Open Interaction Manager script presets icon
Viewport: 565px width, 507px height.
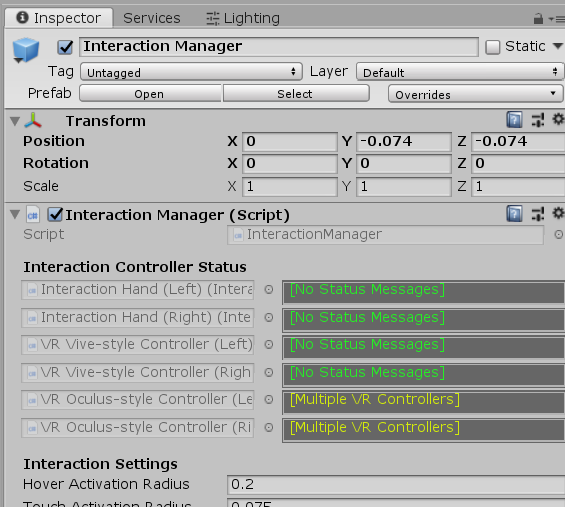538,214
